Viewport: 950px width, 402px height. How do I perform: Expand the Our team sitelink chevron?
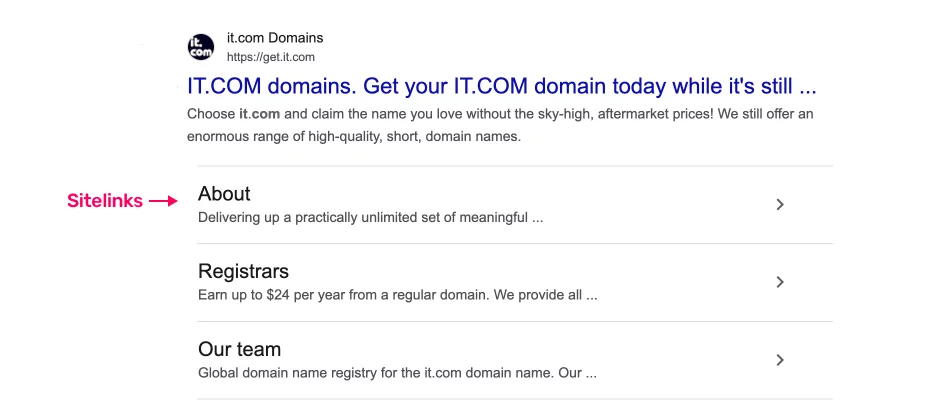tap(780, 360)
